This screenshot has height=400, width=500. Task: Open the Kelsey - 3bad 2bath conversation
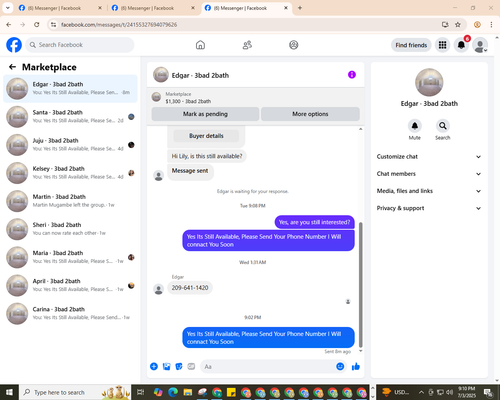click(x=70, y=173)
